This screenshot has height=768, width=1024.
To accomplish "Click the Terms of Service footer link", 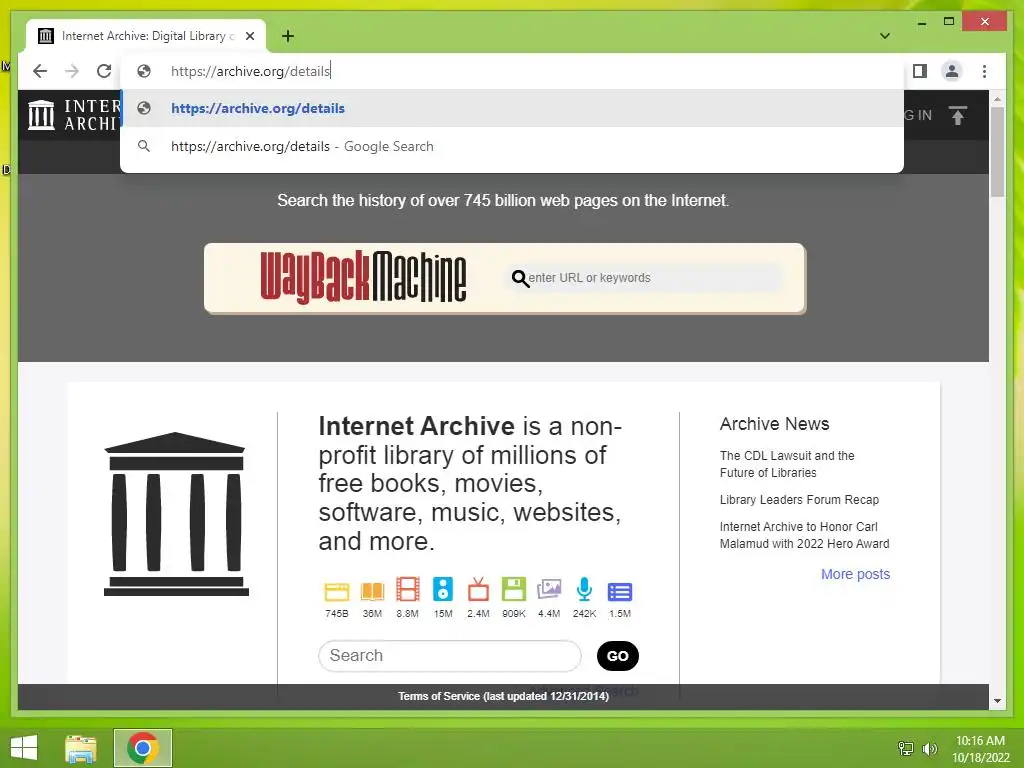I will [504, 696].
